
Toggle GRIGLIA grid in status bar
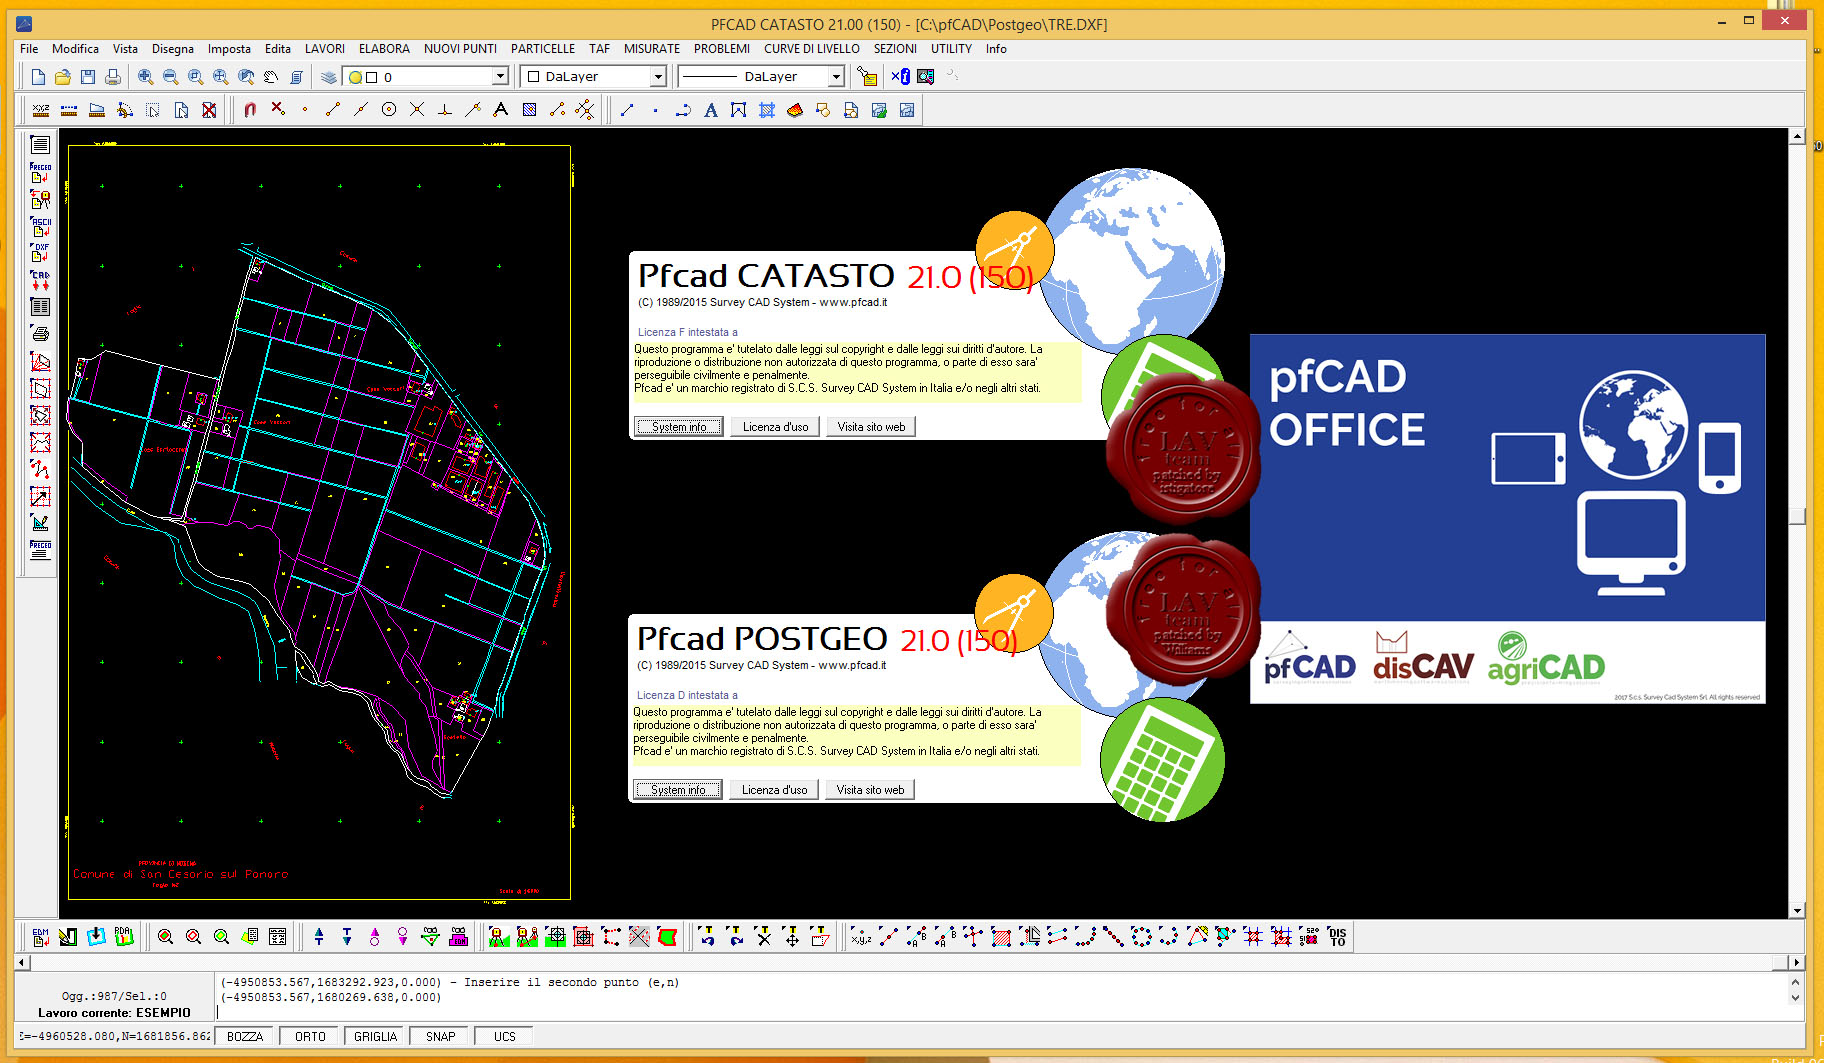376,1036
